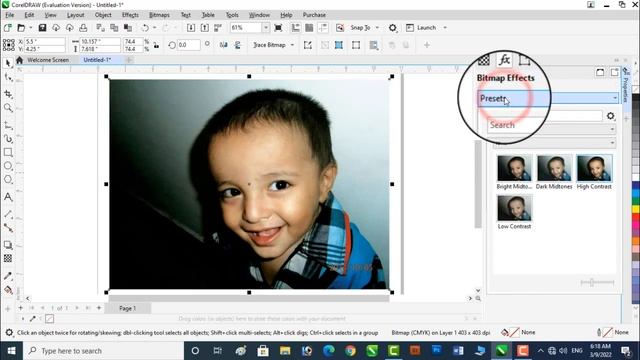Image resolution: width=640 pixels, height=360 pixels.
Task: Switch to the Welcome Screen tab
Action: pos(48,60)
